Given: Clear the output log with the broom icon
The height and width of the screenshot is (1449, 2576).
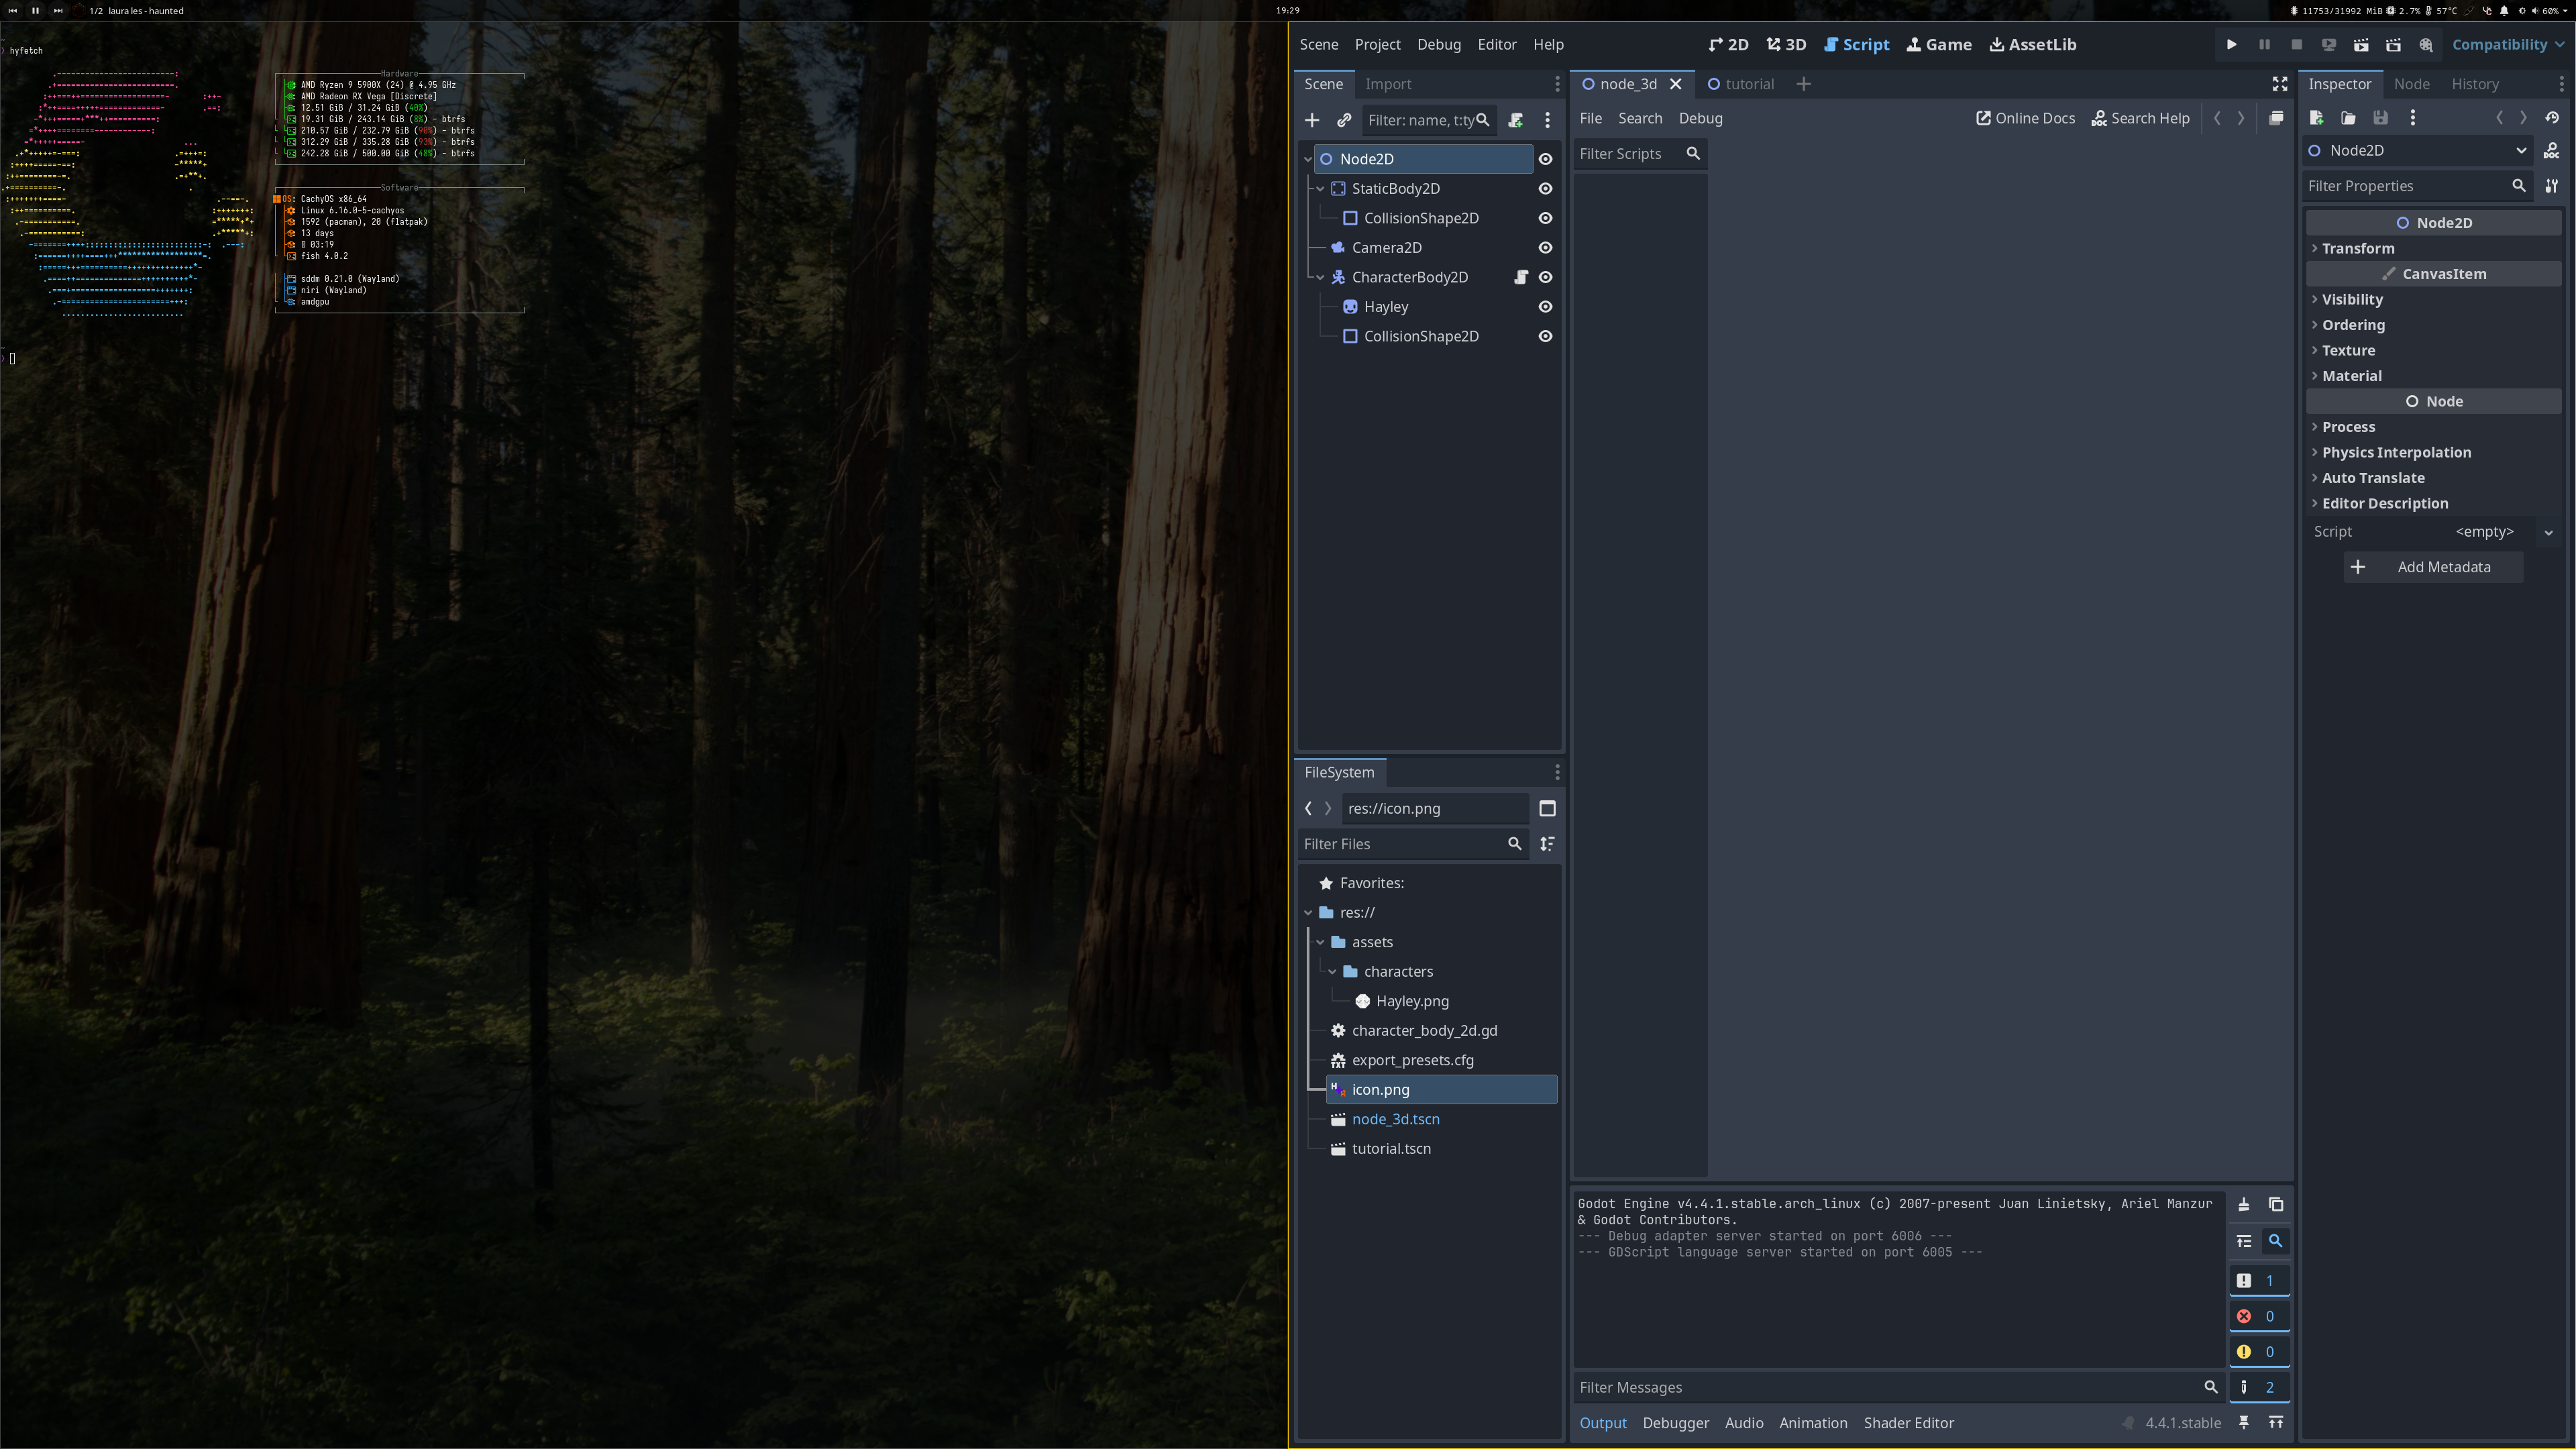Looking at the screenshot, I should point(2243,1205).
